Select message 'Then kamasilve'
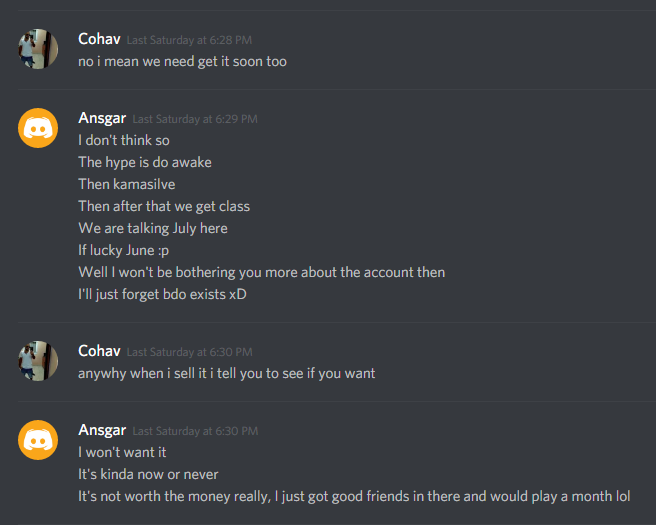The image size is (656, 525). 127,184
